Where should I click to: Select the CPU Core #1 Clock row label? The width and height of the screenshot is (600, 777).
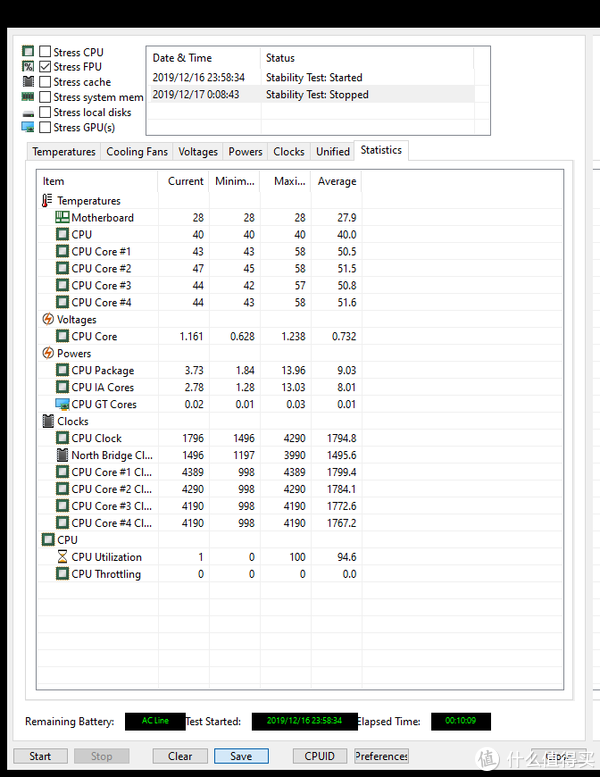coord(111,472)
